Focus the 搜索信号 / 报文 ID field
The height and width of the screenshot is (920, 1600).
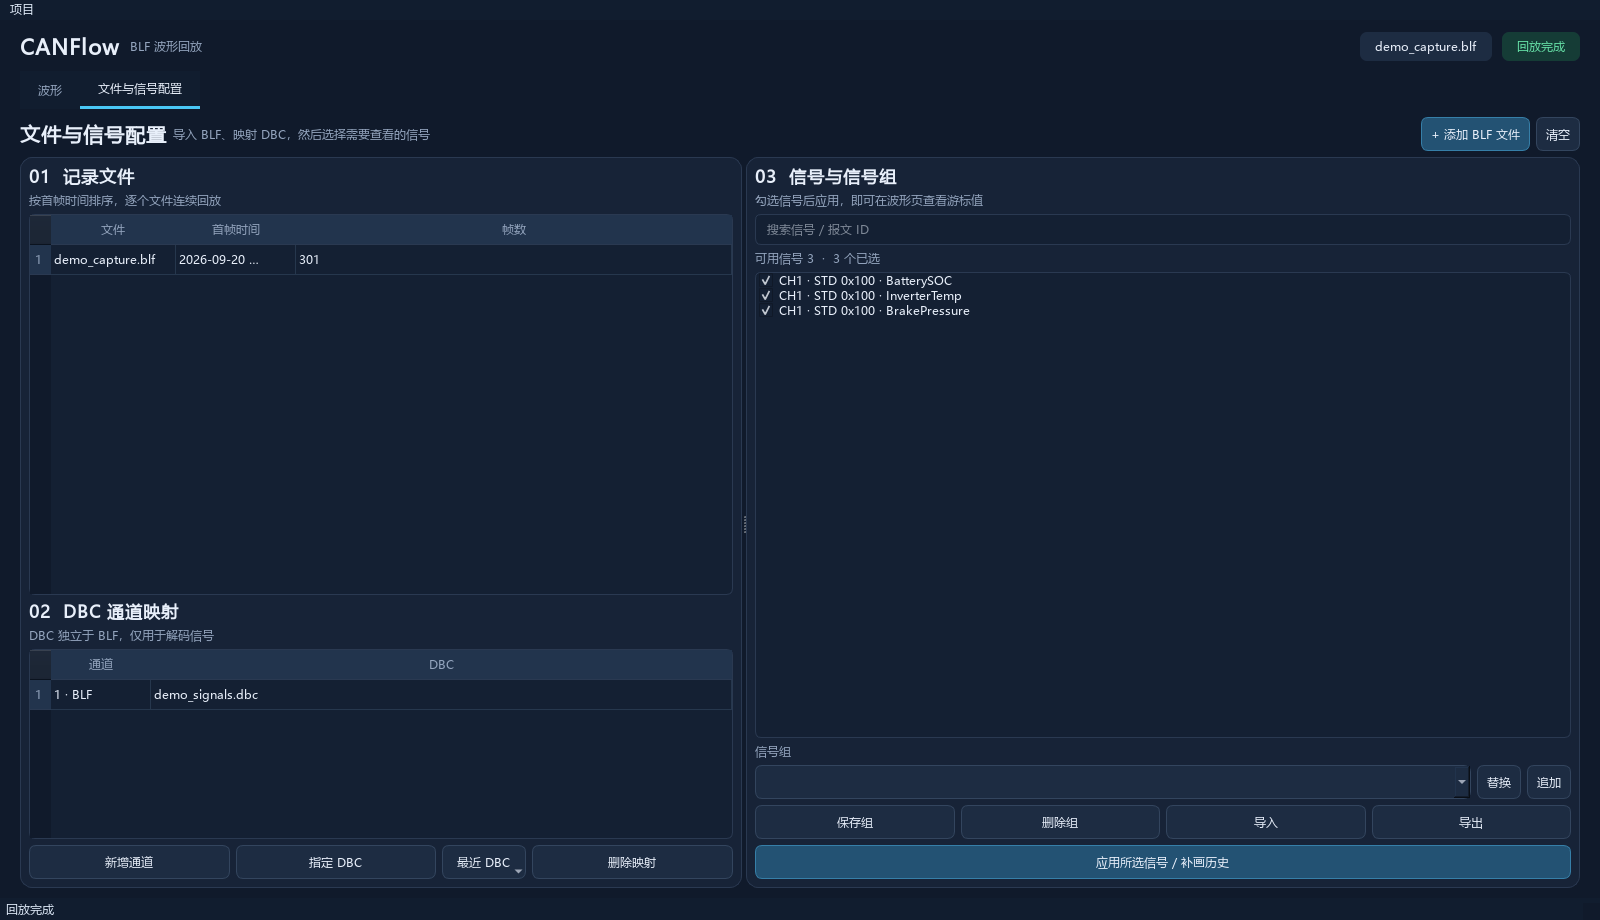(1162, 230)
